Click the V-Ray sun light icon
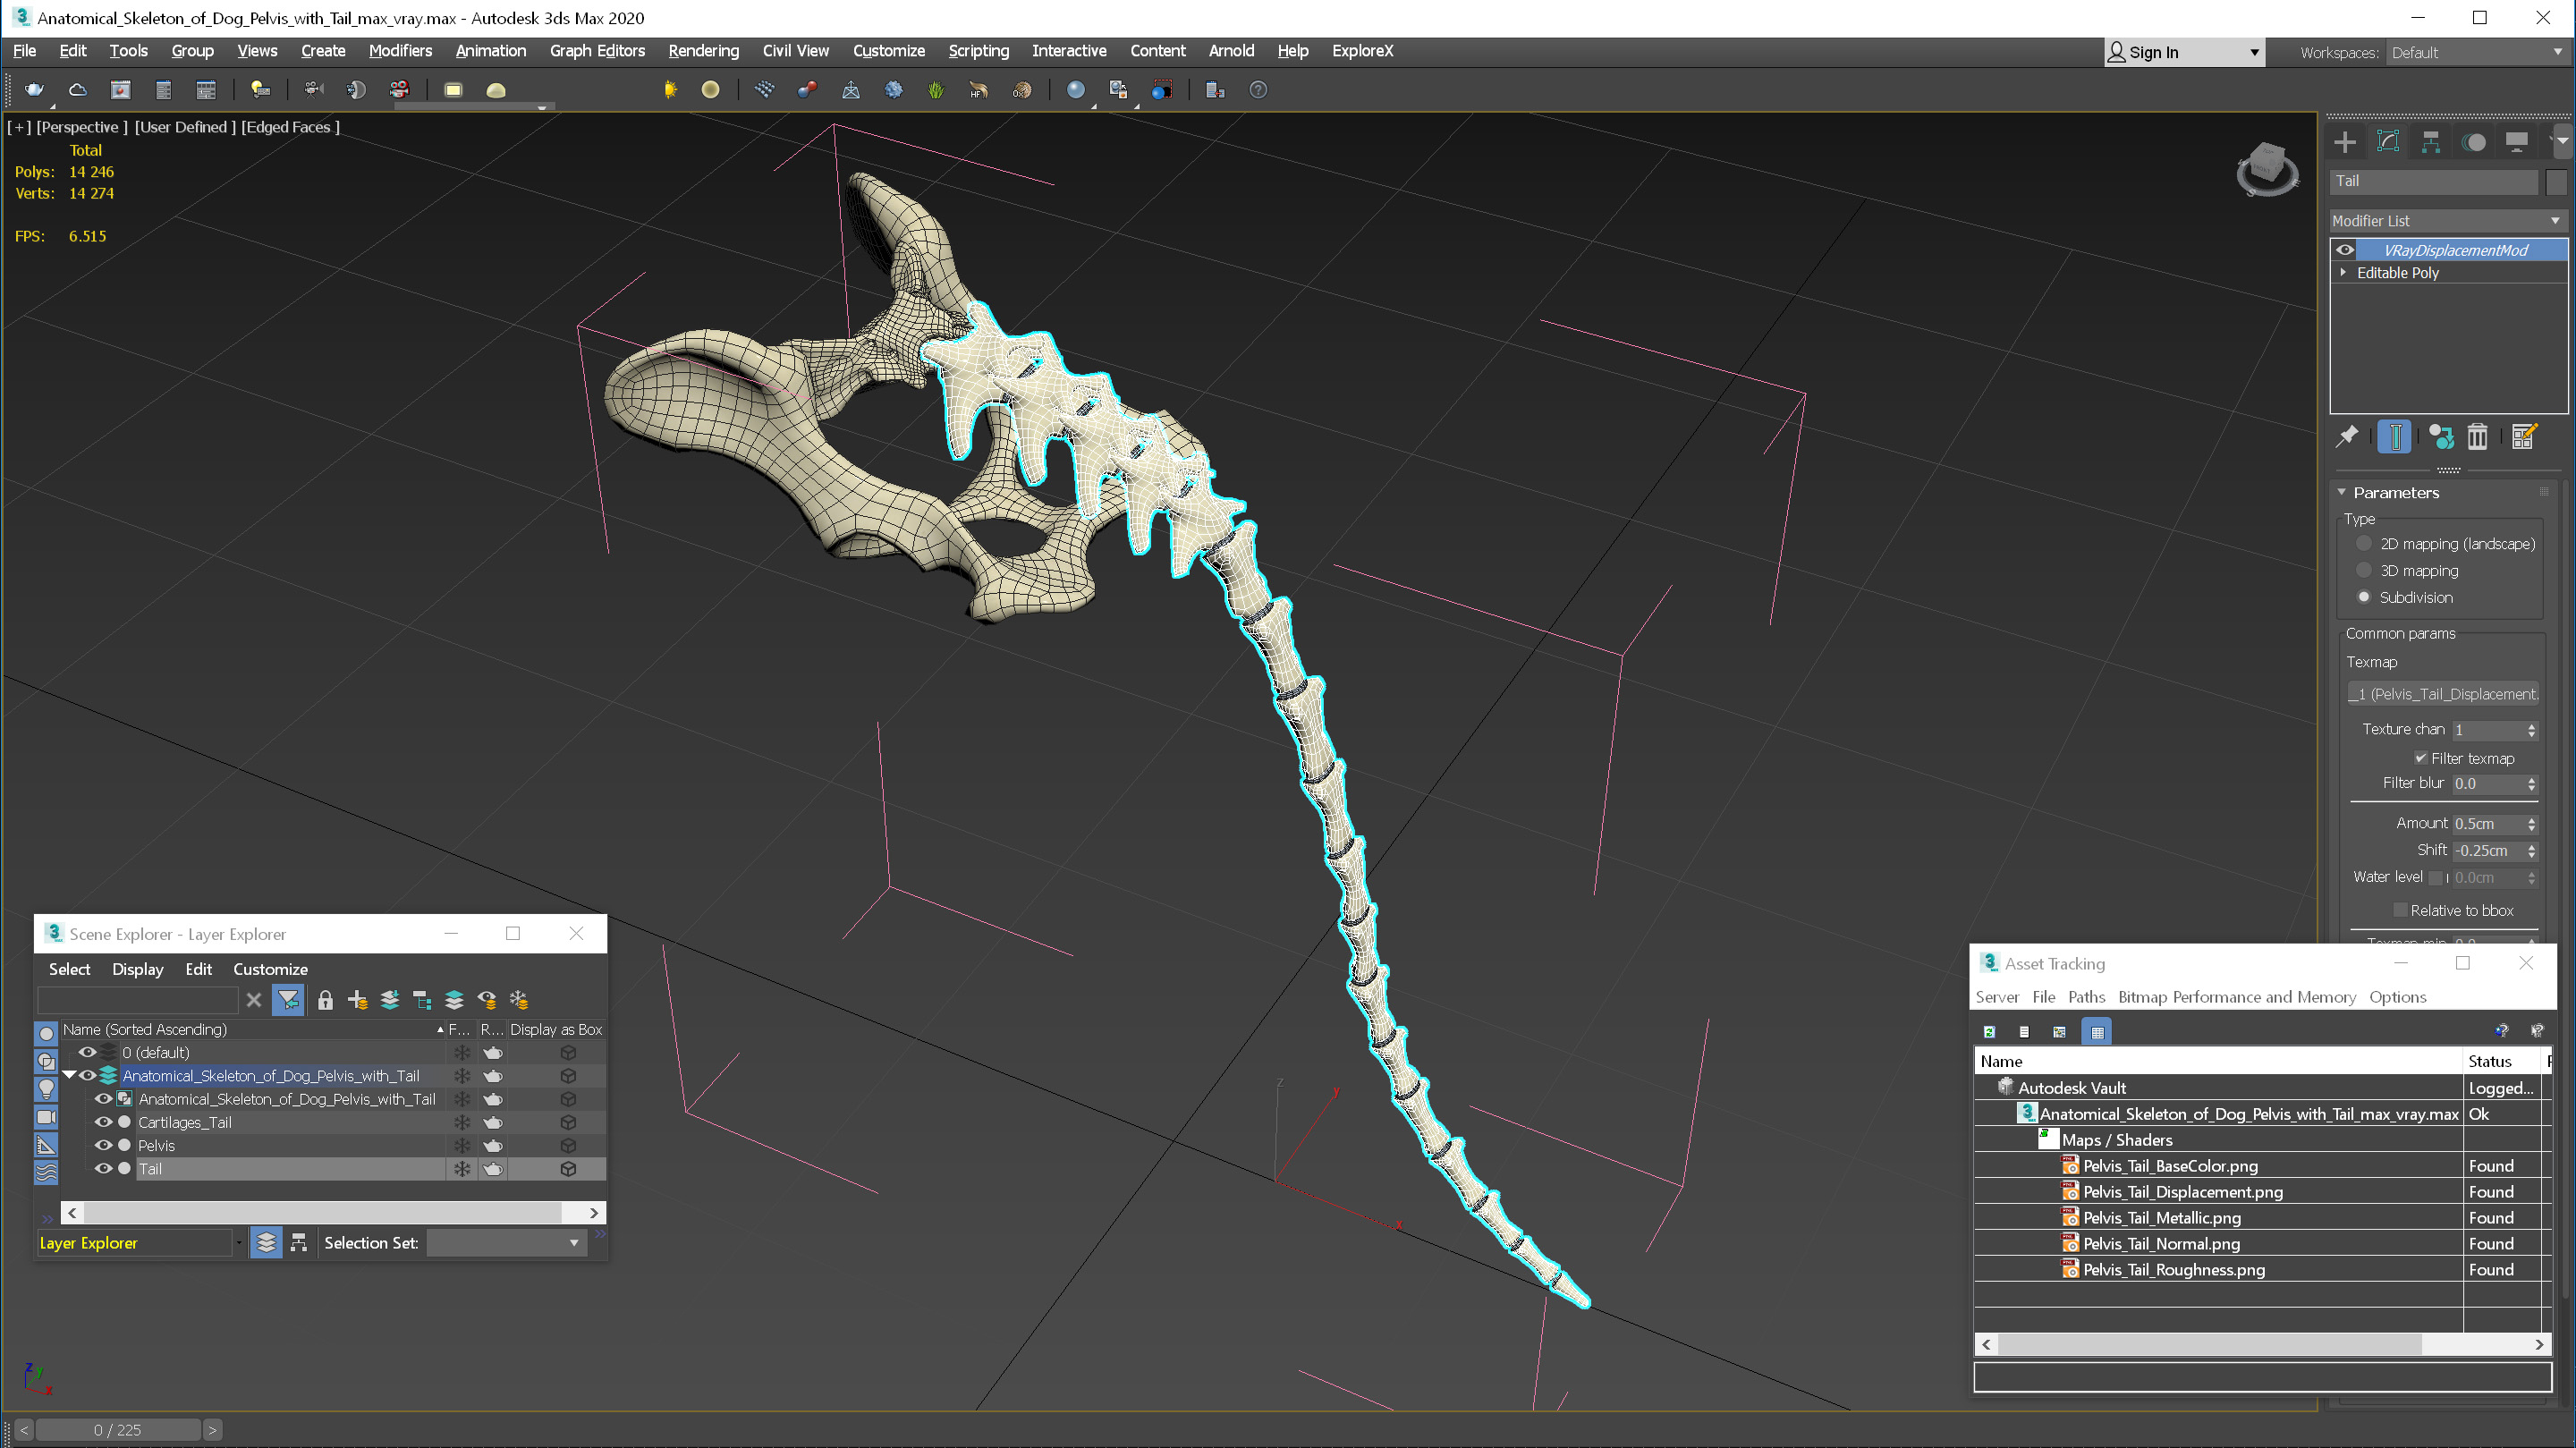This screenshot has height=1448, width=2576. point(670,90)
